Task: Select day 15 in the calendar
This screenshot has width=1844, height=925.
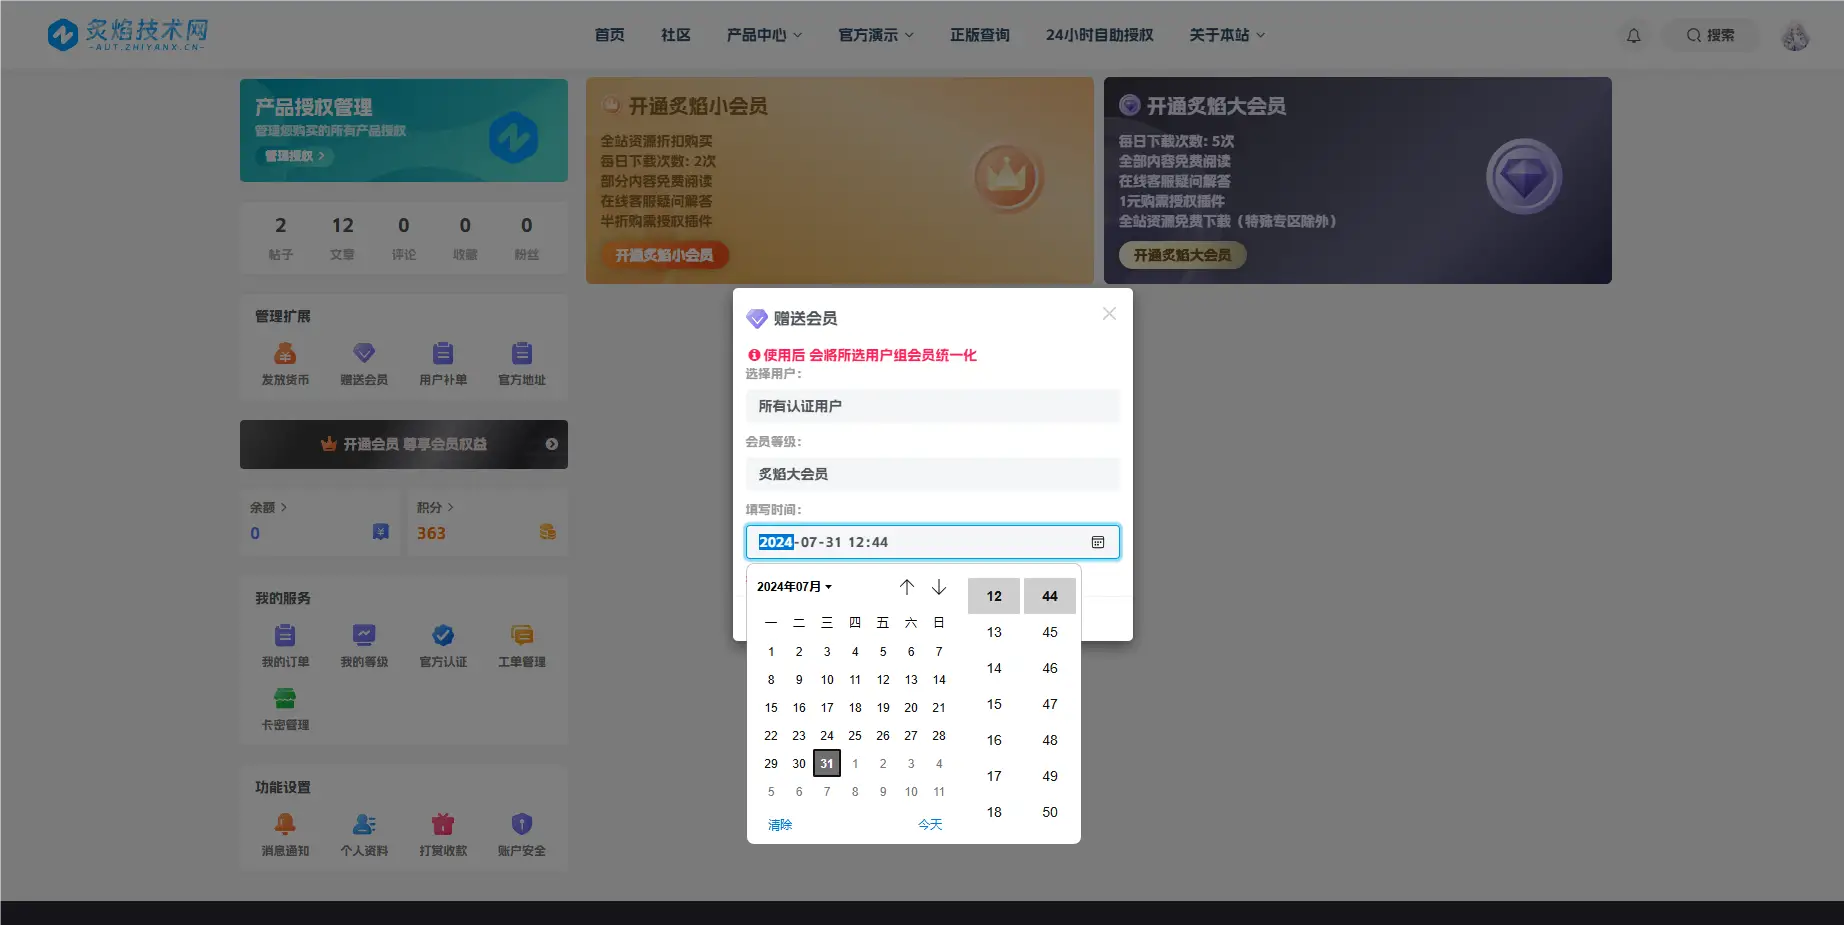Action: click(x=771, y=708)
